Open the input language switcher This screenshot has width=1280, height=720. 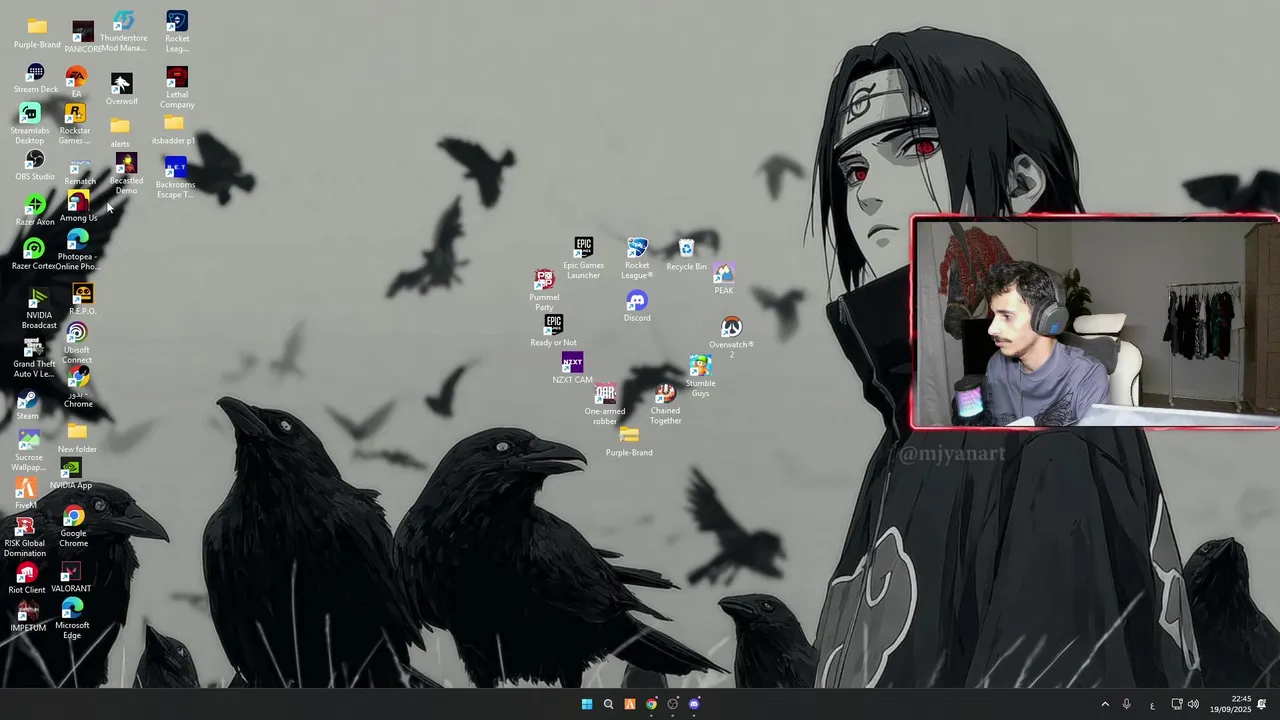1152,704
